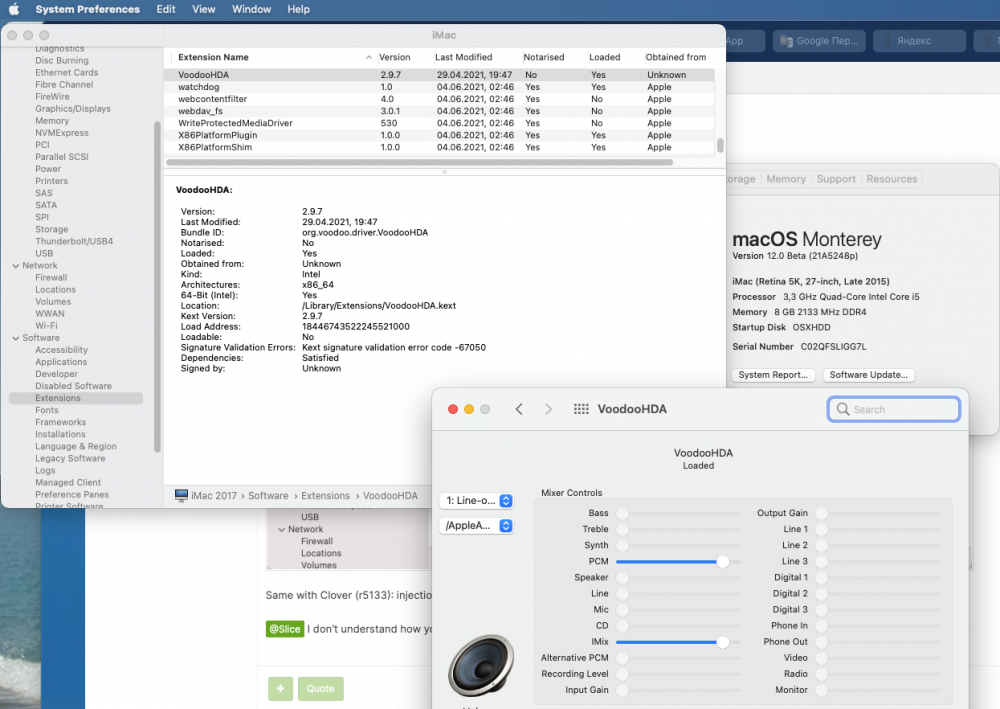Screen dimensions: 1000x709
Task: Adjust the Alternative PCM slider
Action: (678, 658)
